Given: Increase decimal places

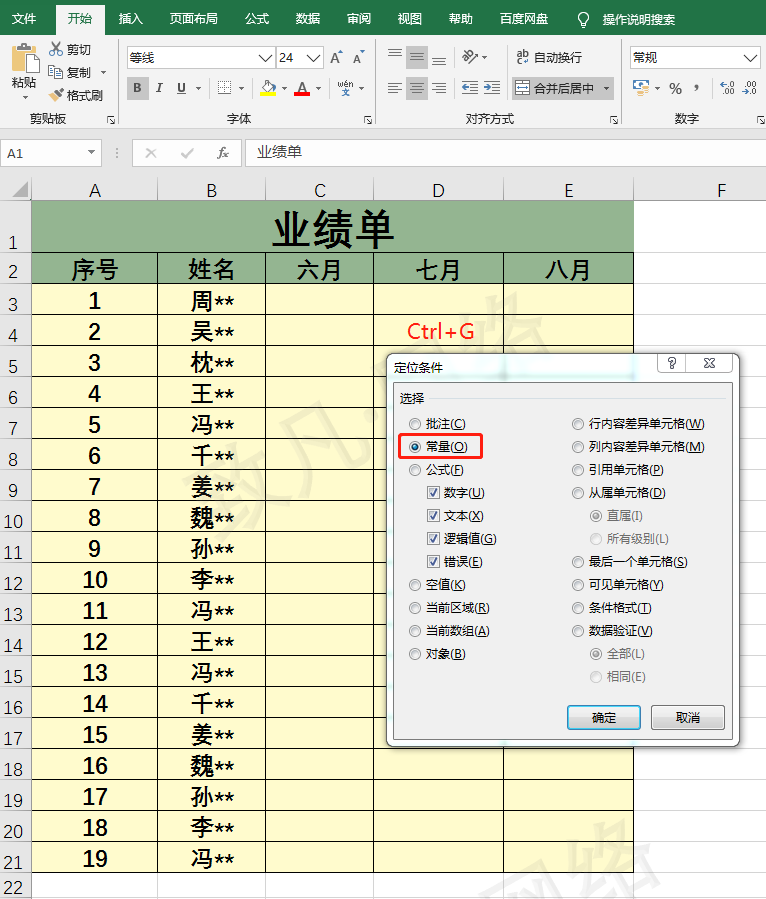Looking at the screenshot, I should (728, 88).
